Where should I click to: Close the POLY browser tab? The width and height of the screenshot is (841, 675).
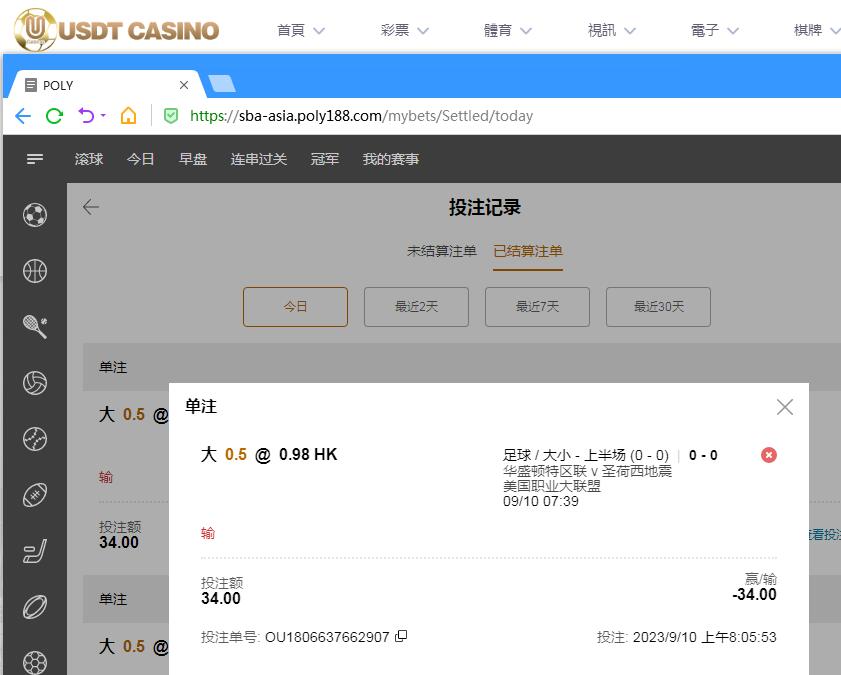184,85
